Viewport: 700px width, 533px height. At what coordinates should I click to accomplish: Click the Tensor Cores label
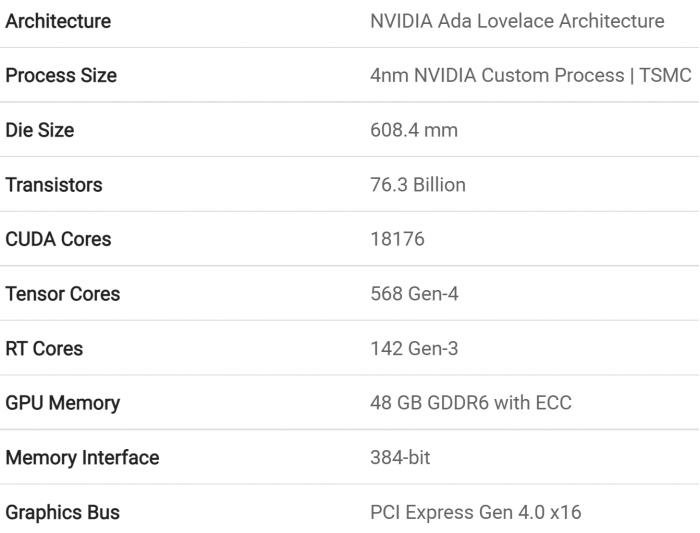click(62, 294)
